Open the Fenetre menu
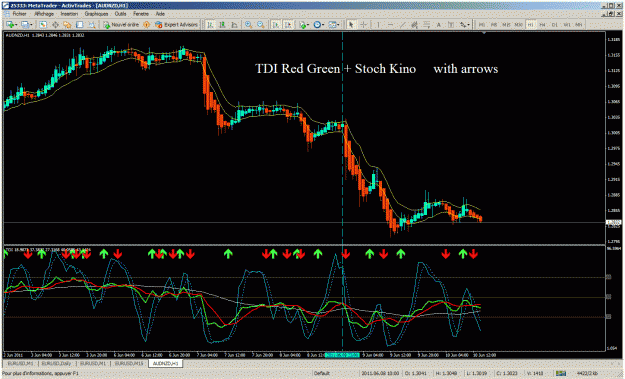 pyautogui.click(x=141, y=14)
